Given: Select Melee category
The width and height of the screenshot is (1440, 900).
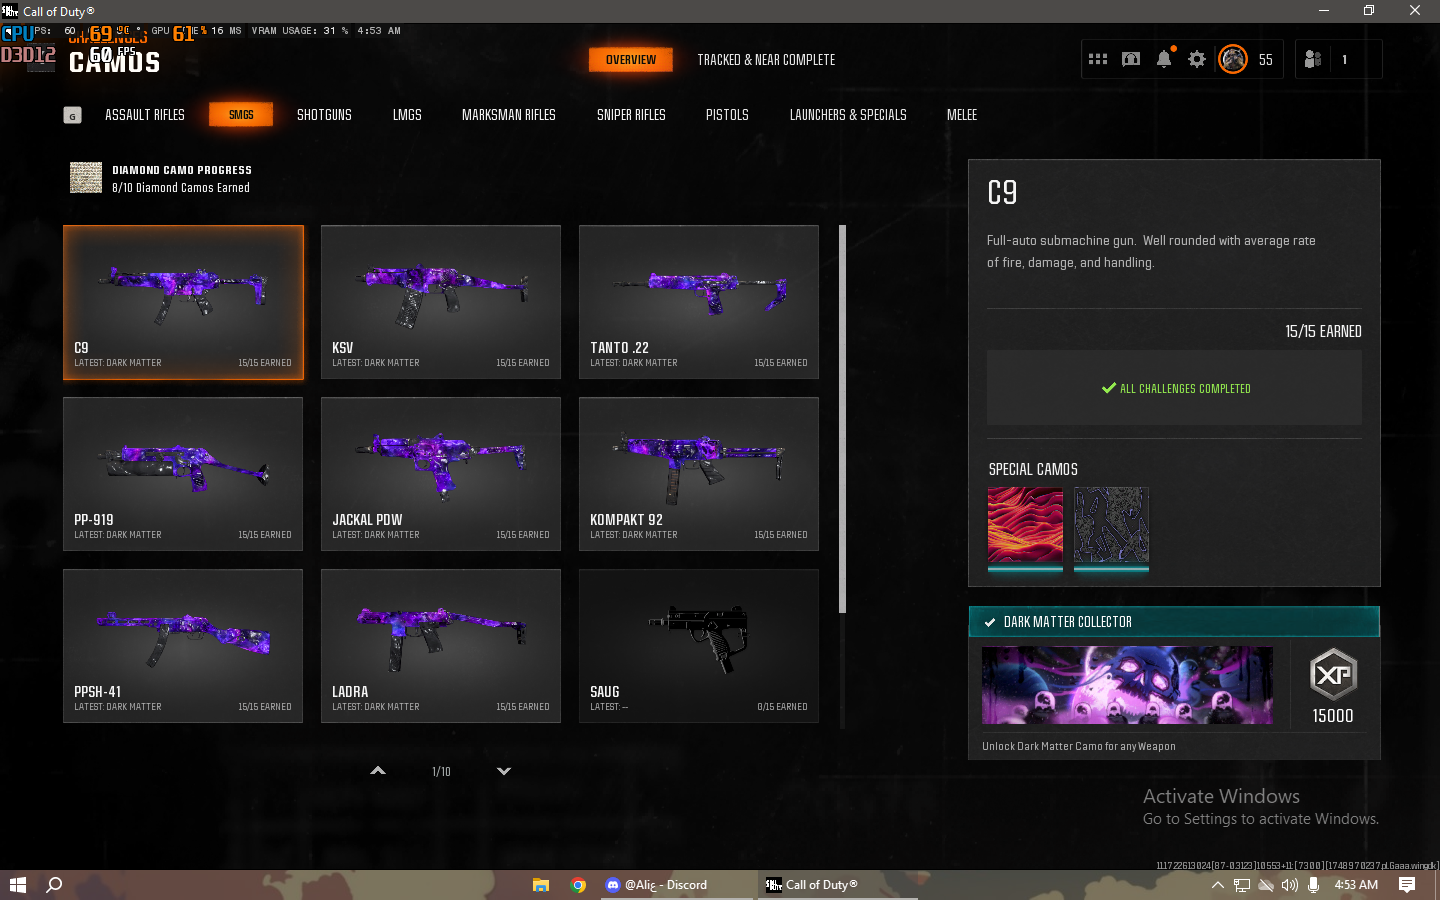Looking at the screenshot, I should (x=962, y=115).
